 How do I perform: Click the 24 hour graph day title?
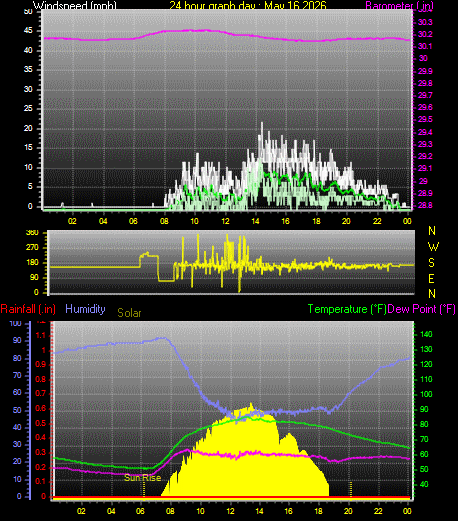[x=248, y=5]
